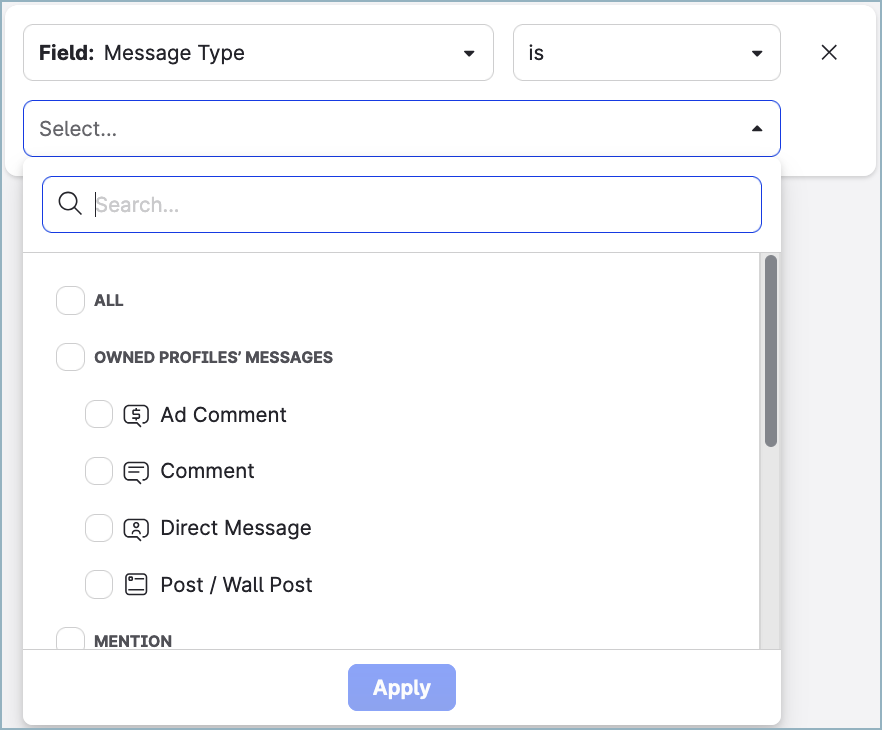The height and width of the screenshot is (730, 882).
Task: Click the Comment speech bubble icon
Action: (x=136, y=472)
